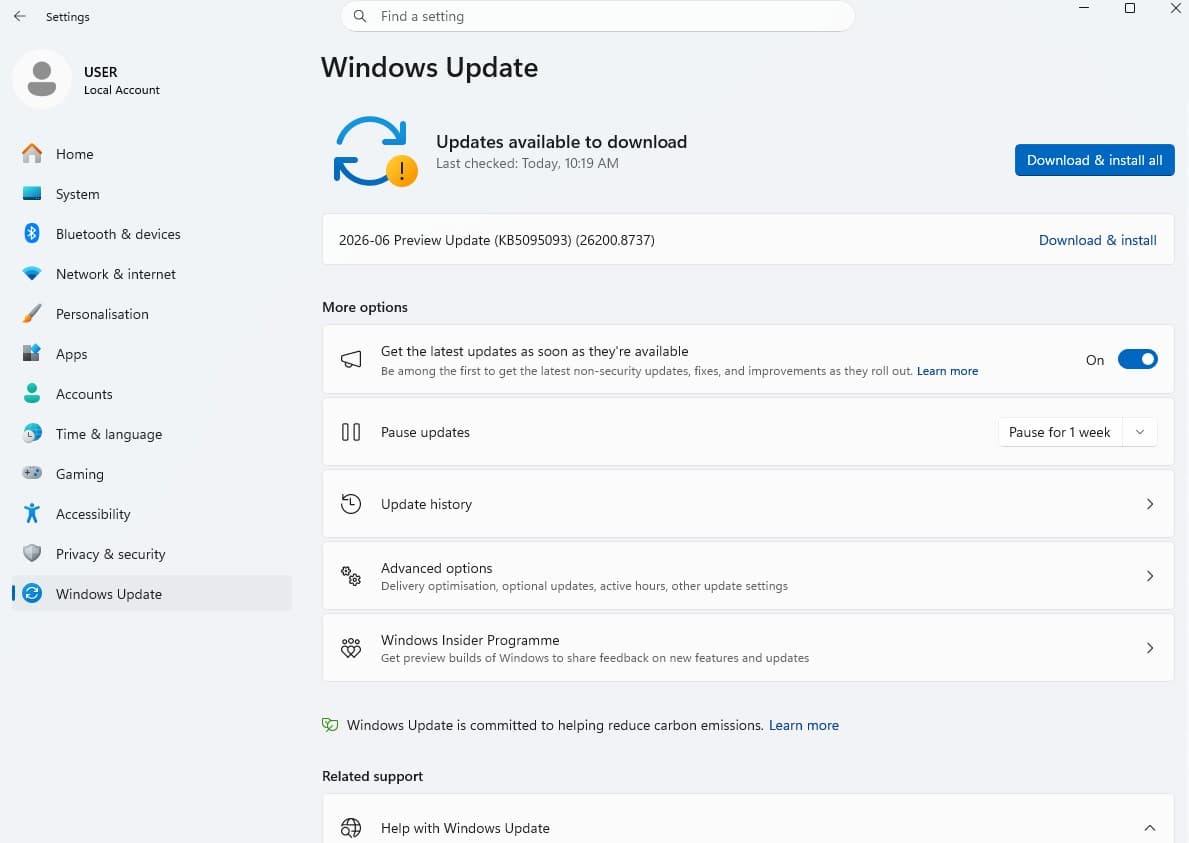Image resolution: width=1189 pixels, height=843 pixels.
Task: Click the megaphone icon for latest updates
Action: 350,359
